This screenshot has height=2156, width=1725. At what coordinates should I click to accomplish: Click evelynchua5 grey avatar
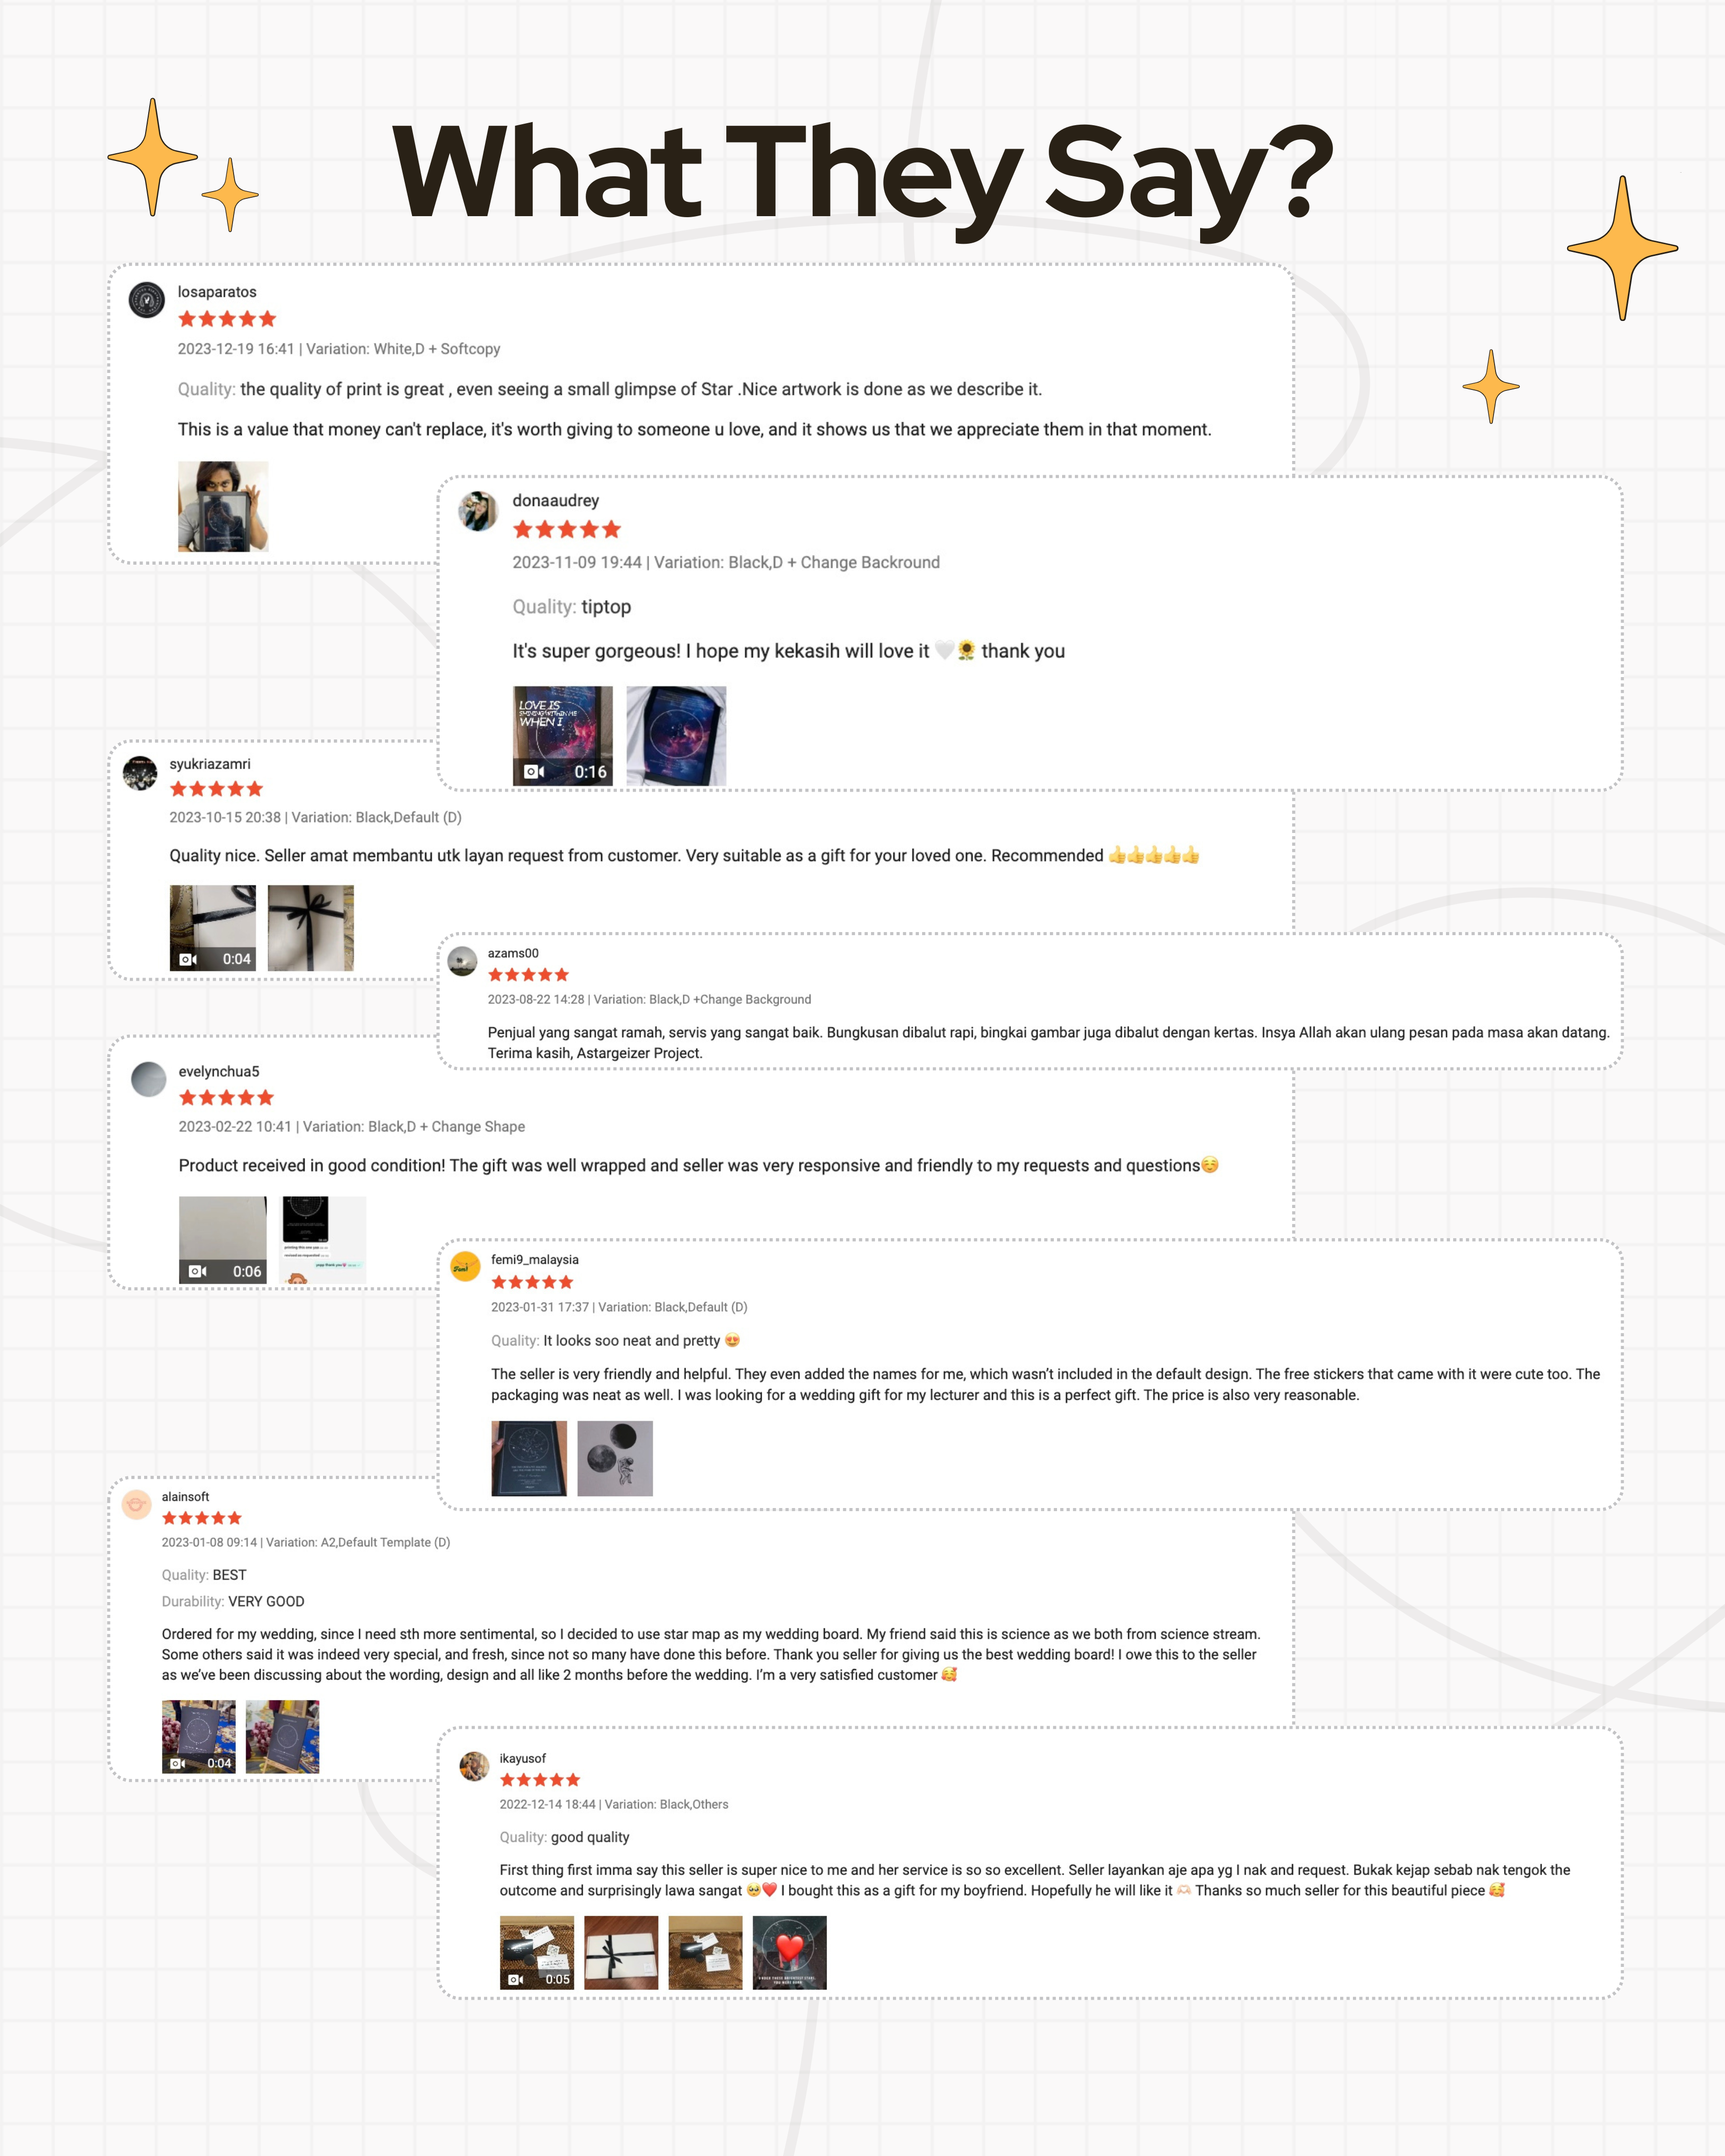click(149, 1079)
